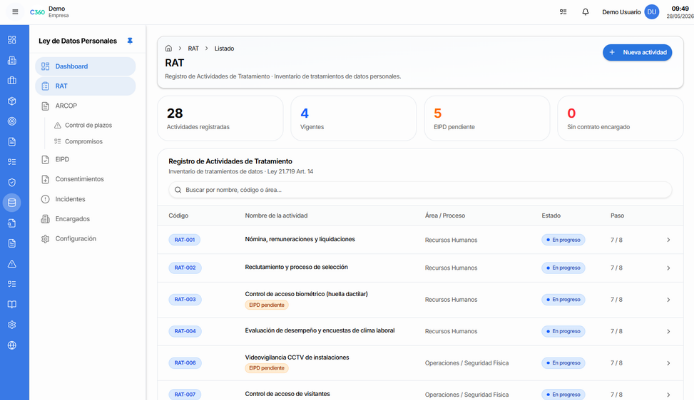Click Estado column header
The height and width of the screenshot is (400, 700).
(551, 216)
